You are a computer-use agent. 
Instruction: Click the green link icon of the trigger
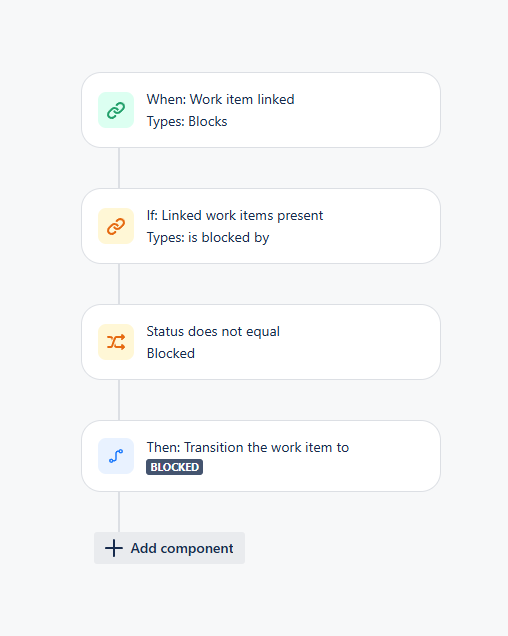coord(116,110)
